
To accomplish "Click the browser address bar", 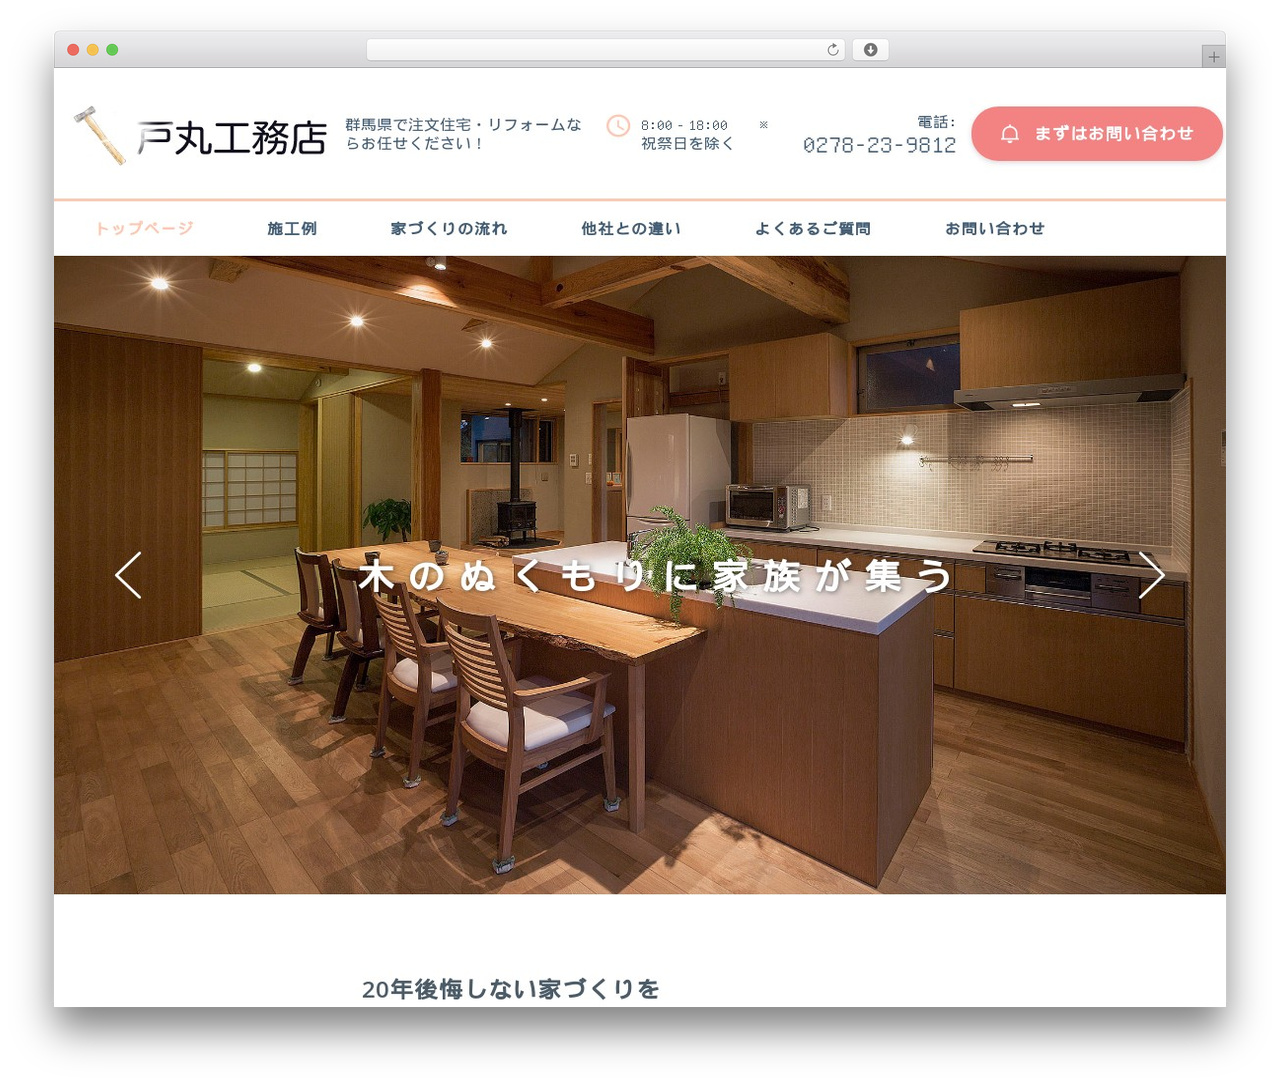I will (x=606, y=50).
